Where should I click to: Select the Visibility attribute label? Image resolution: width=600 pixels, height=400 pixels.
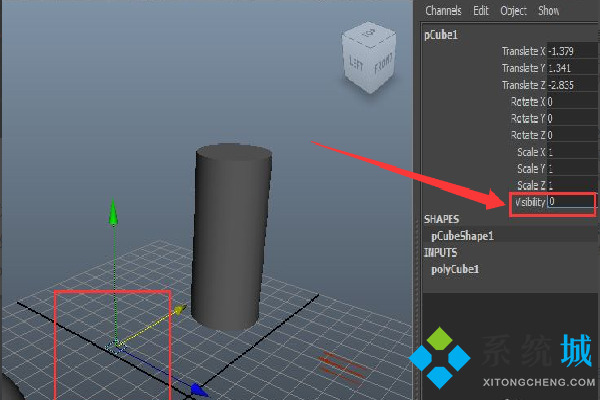[x=529, y=202]
